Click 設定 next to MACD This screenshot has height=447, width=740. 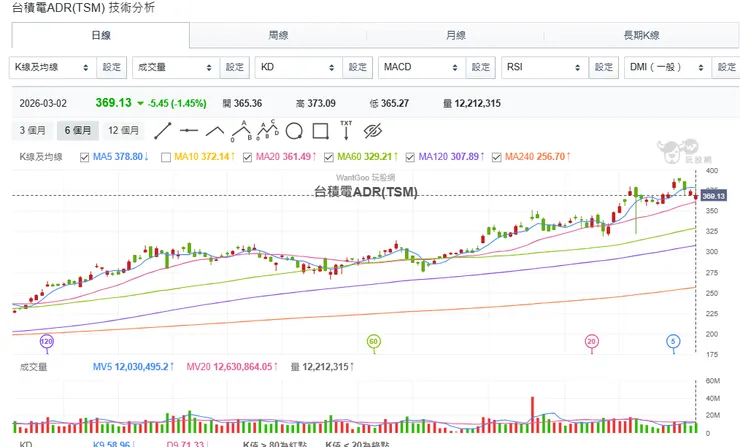pyautogui.click(x=481, y=67)
